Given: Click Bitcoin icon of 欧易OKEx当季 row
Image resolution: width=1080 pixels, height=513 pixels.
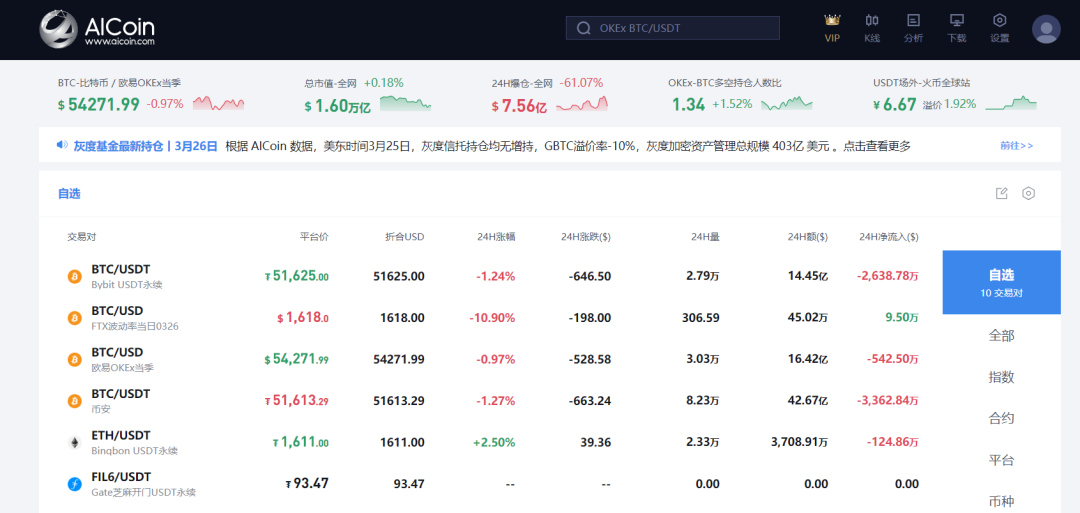Looking at the screenshot, I should pyautogui.click(x=74, y=359).
